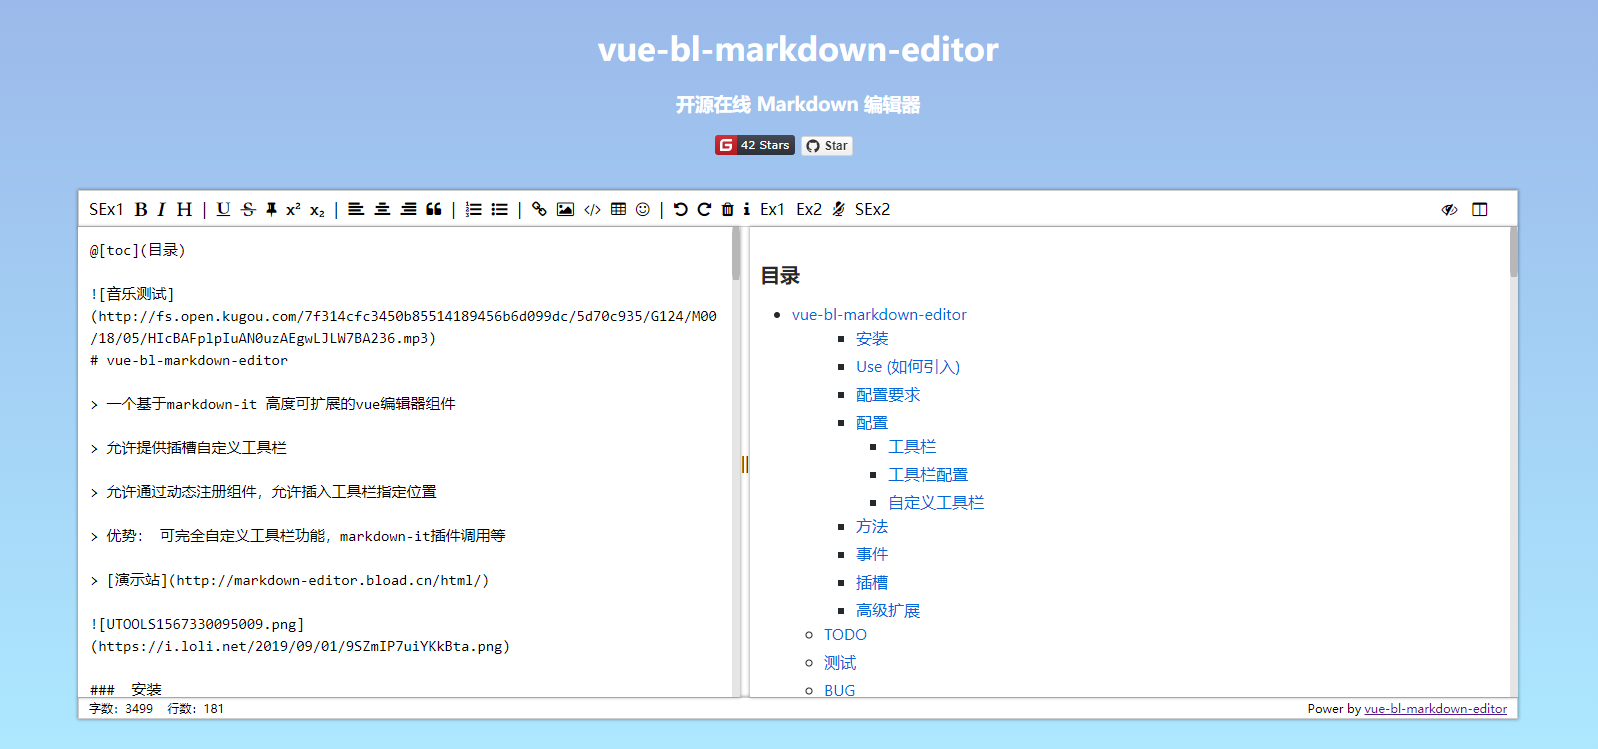Click the editor pane vertical scrollbar

(736, 255)
